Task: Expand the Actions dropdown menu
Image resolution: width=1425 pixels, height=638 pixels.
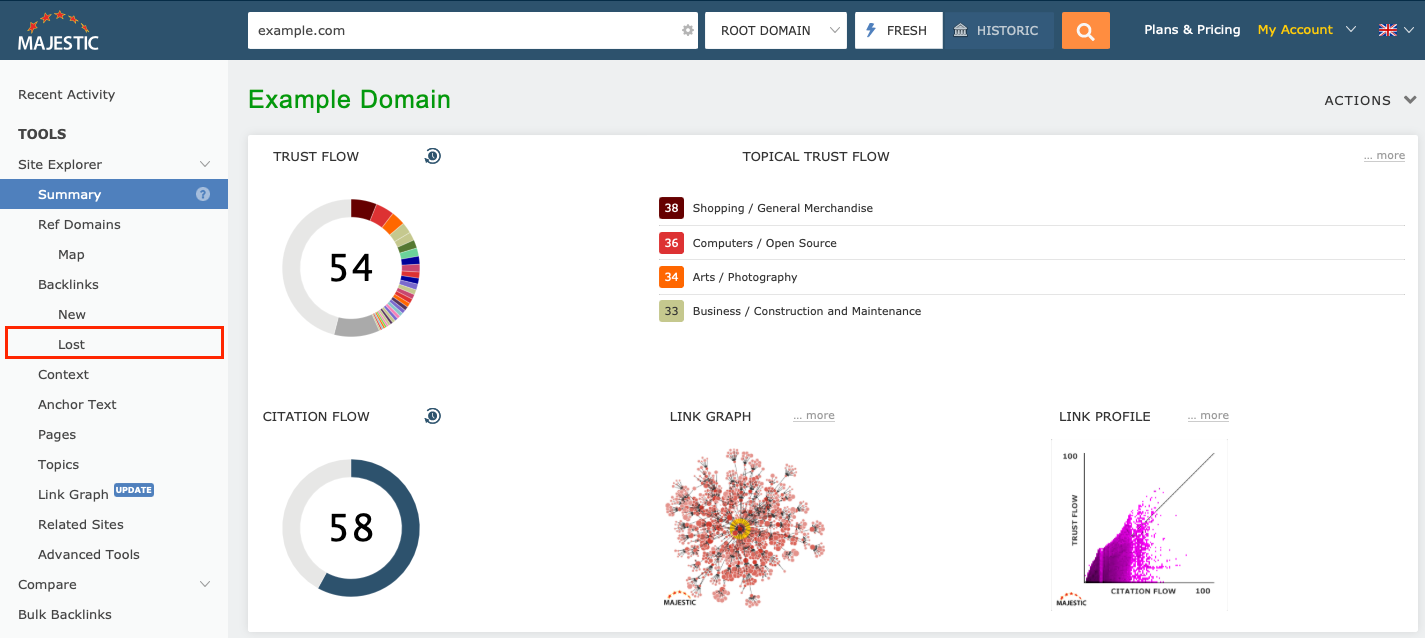Action: [1369, 100]
